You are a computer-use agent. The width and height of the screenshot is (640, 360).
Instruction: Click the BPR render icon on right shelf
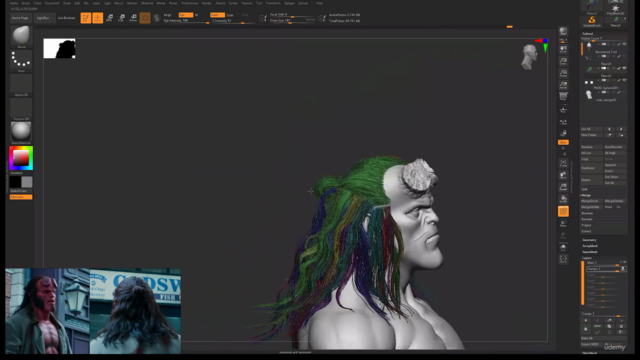(x=563, y=32)
